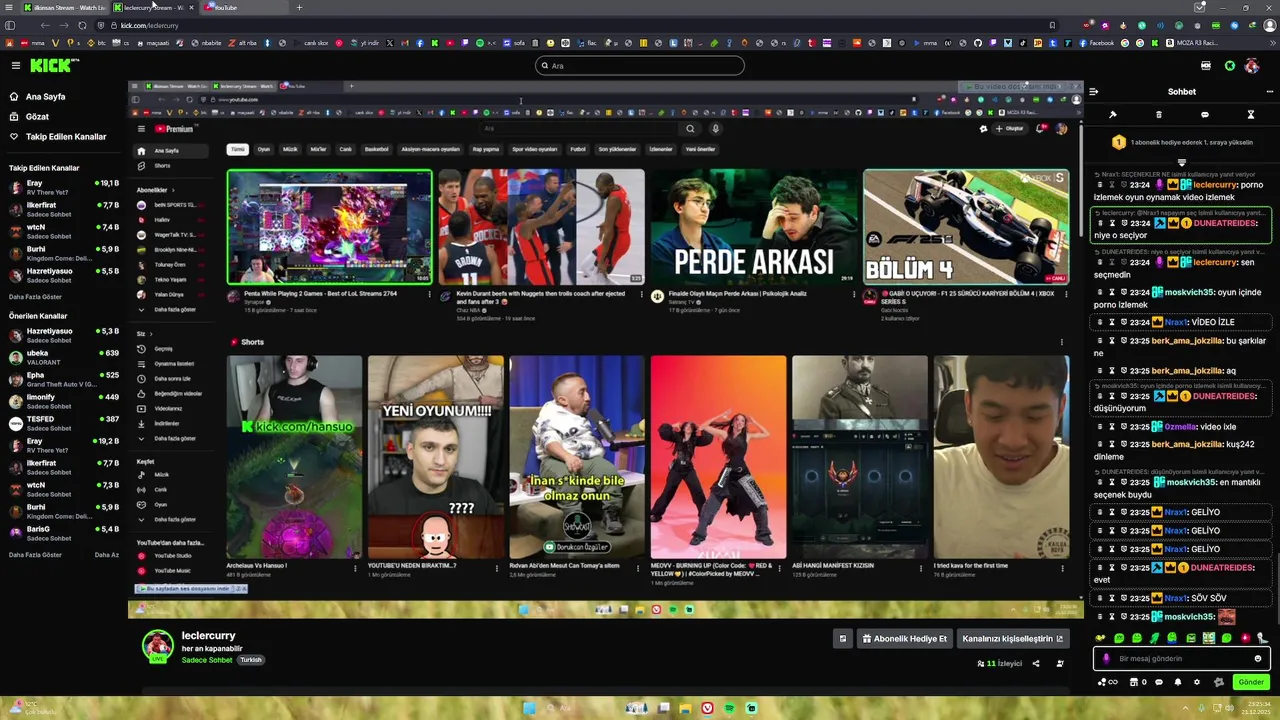Select Müzik filter chip in streamed YouTube

(290, 149)
